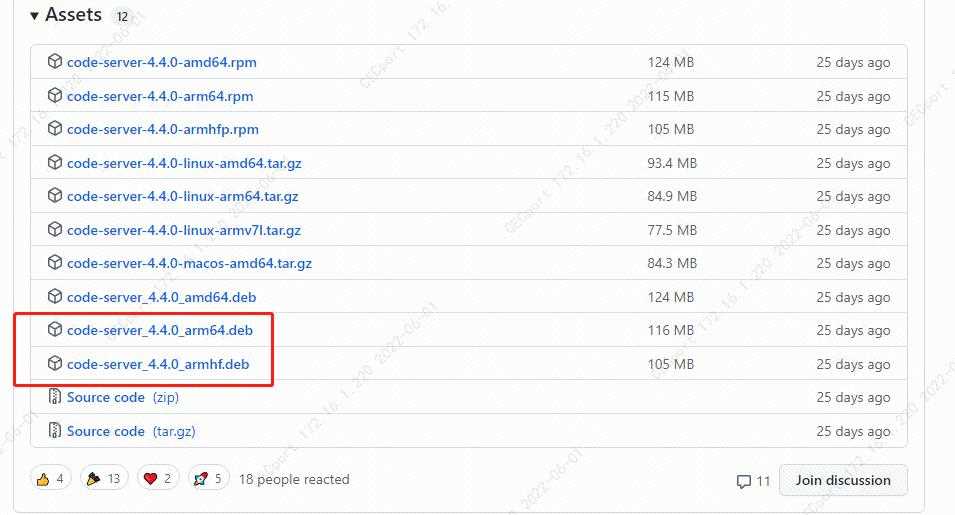
Task: Click package icon beside code-server_4.4.0_amd64.deb
Action: point(55,296)
